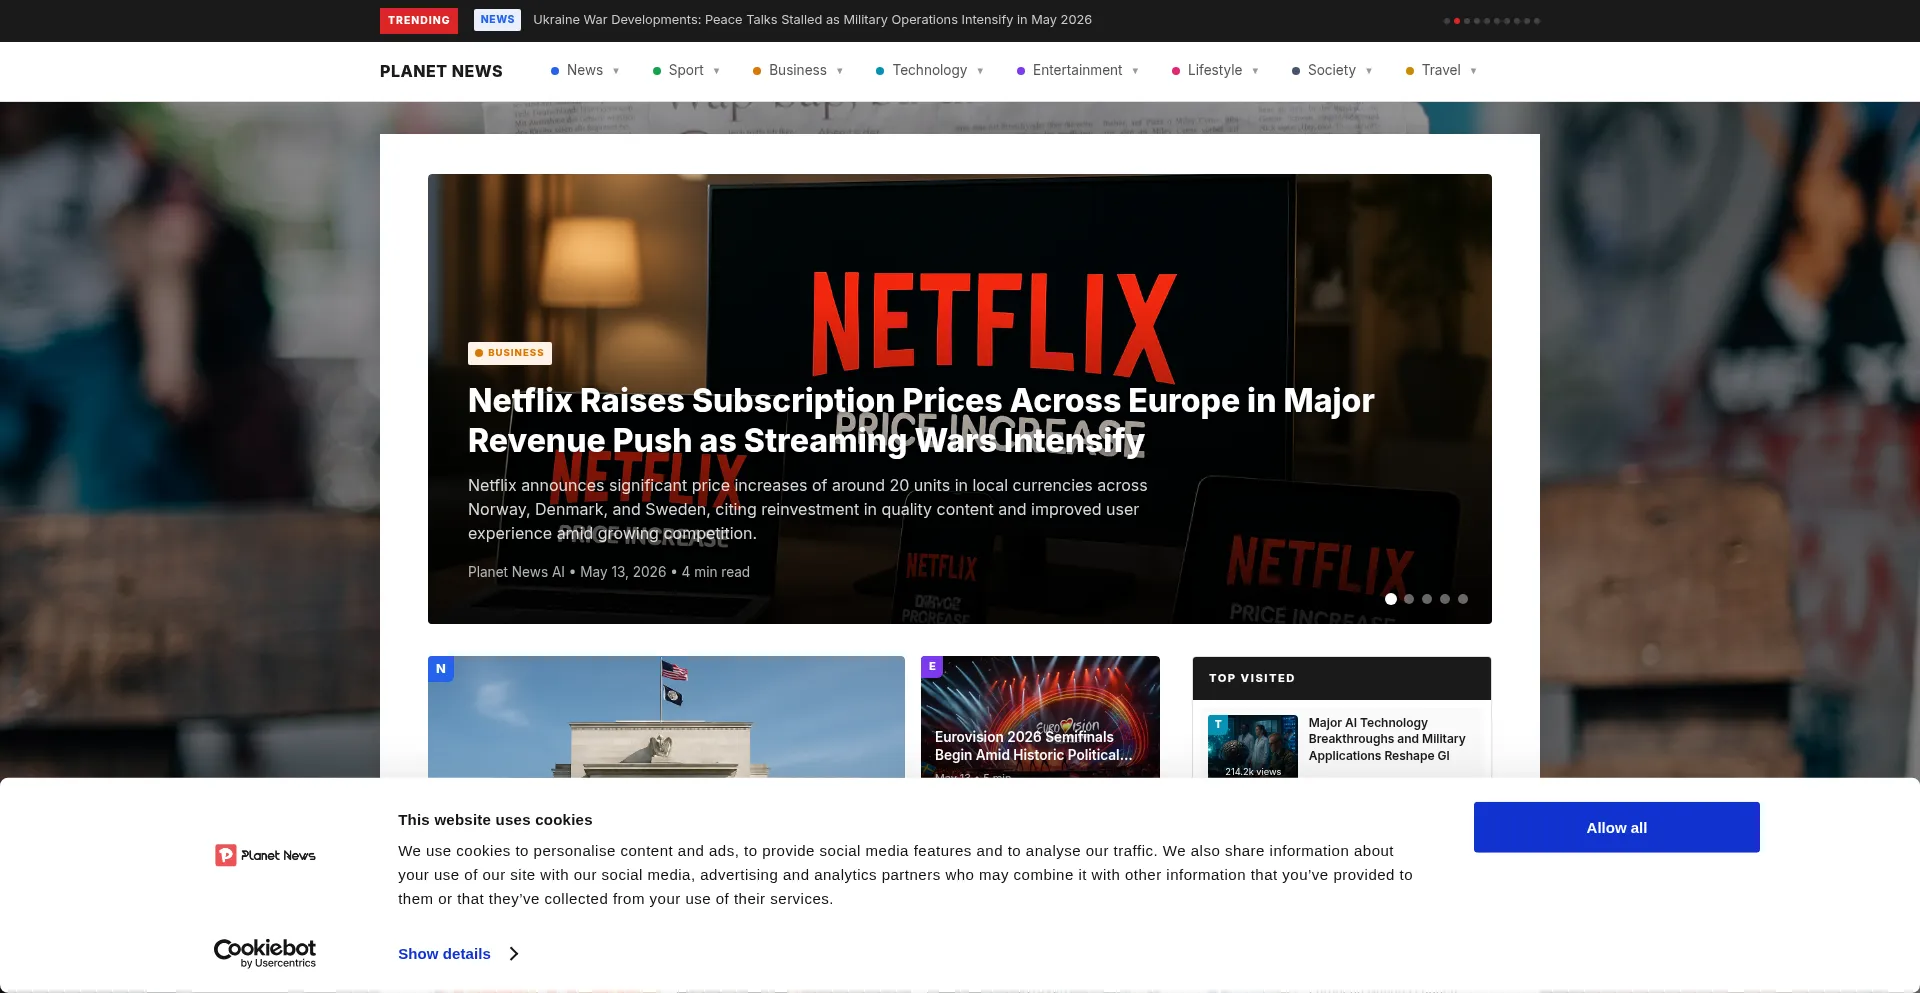
Task: Open the Lifestyle navigation item
Action: [1215, 71]
